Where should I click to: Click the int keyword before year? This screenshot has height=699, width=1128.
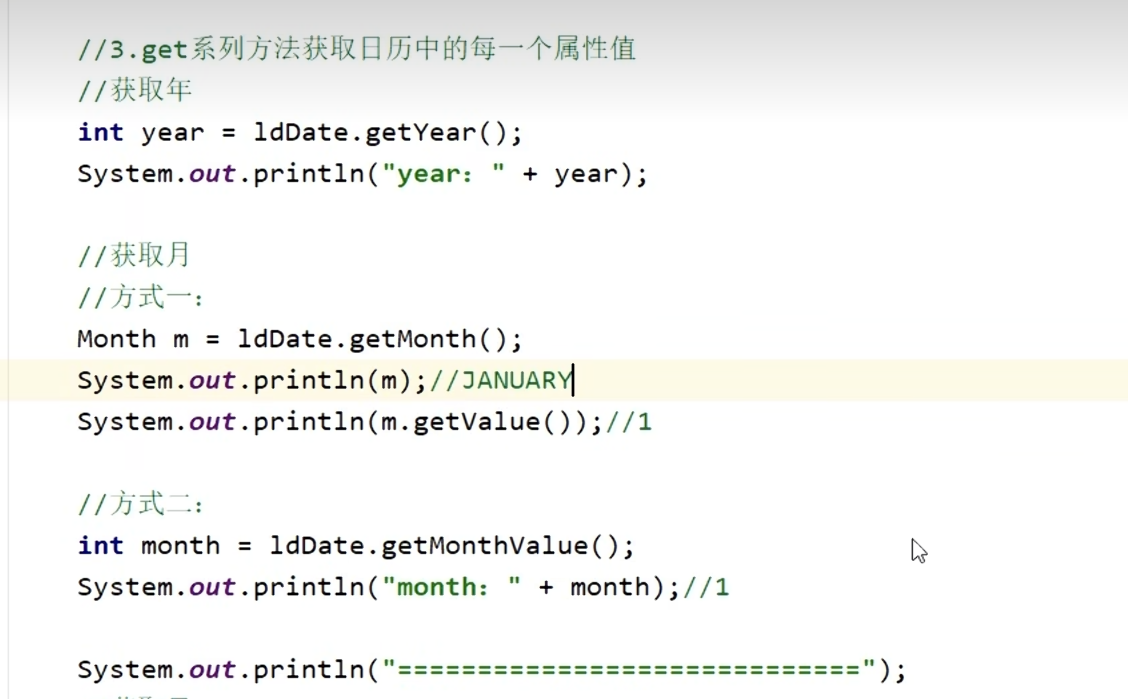(x=100, y=132)
